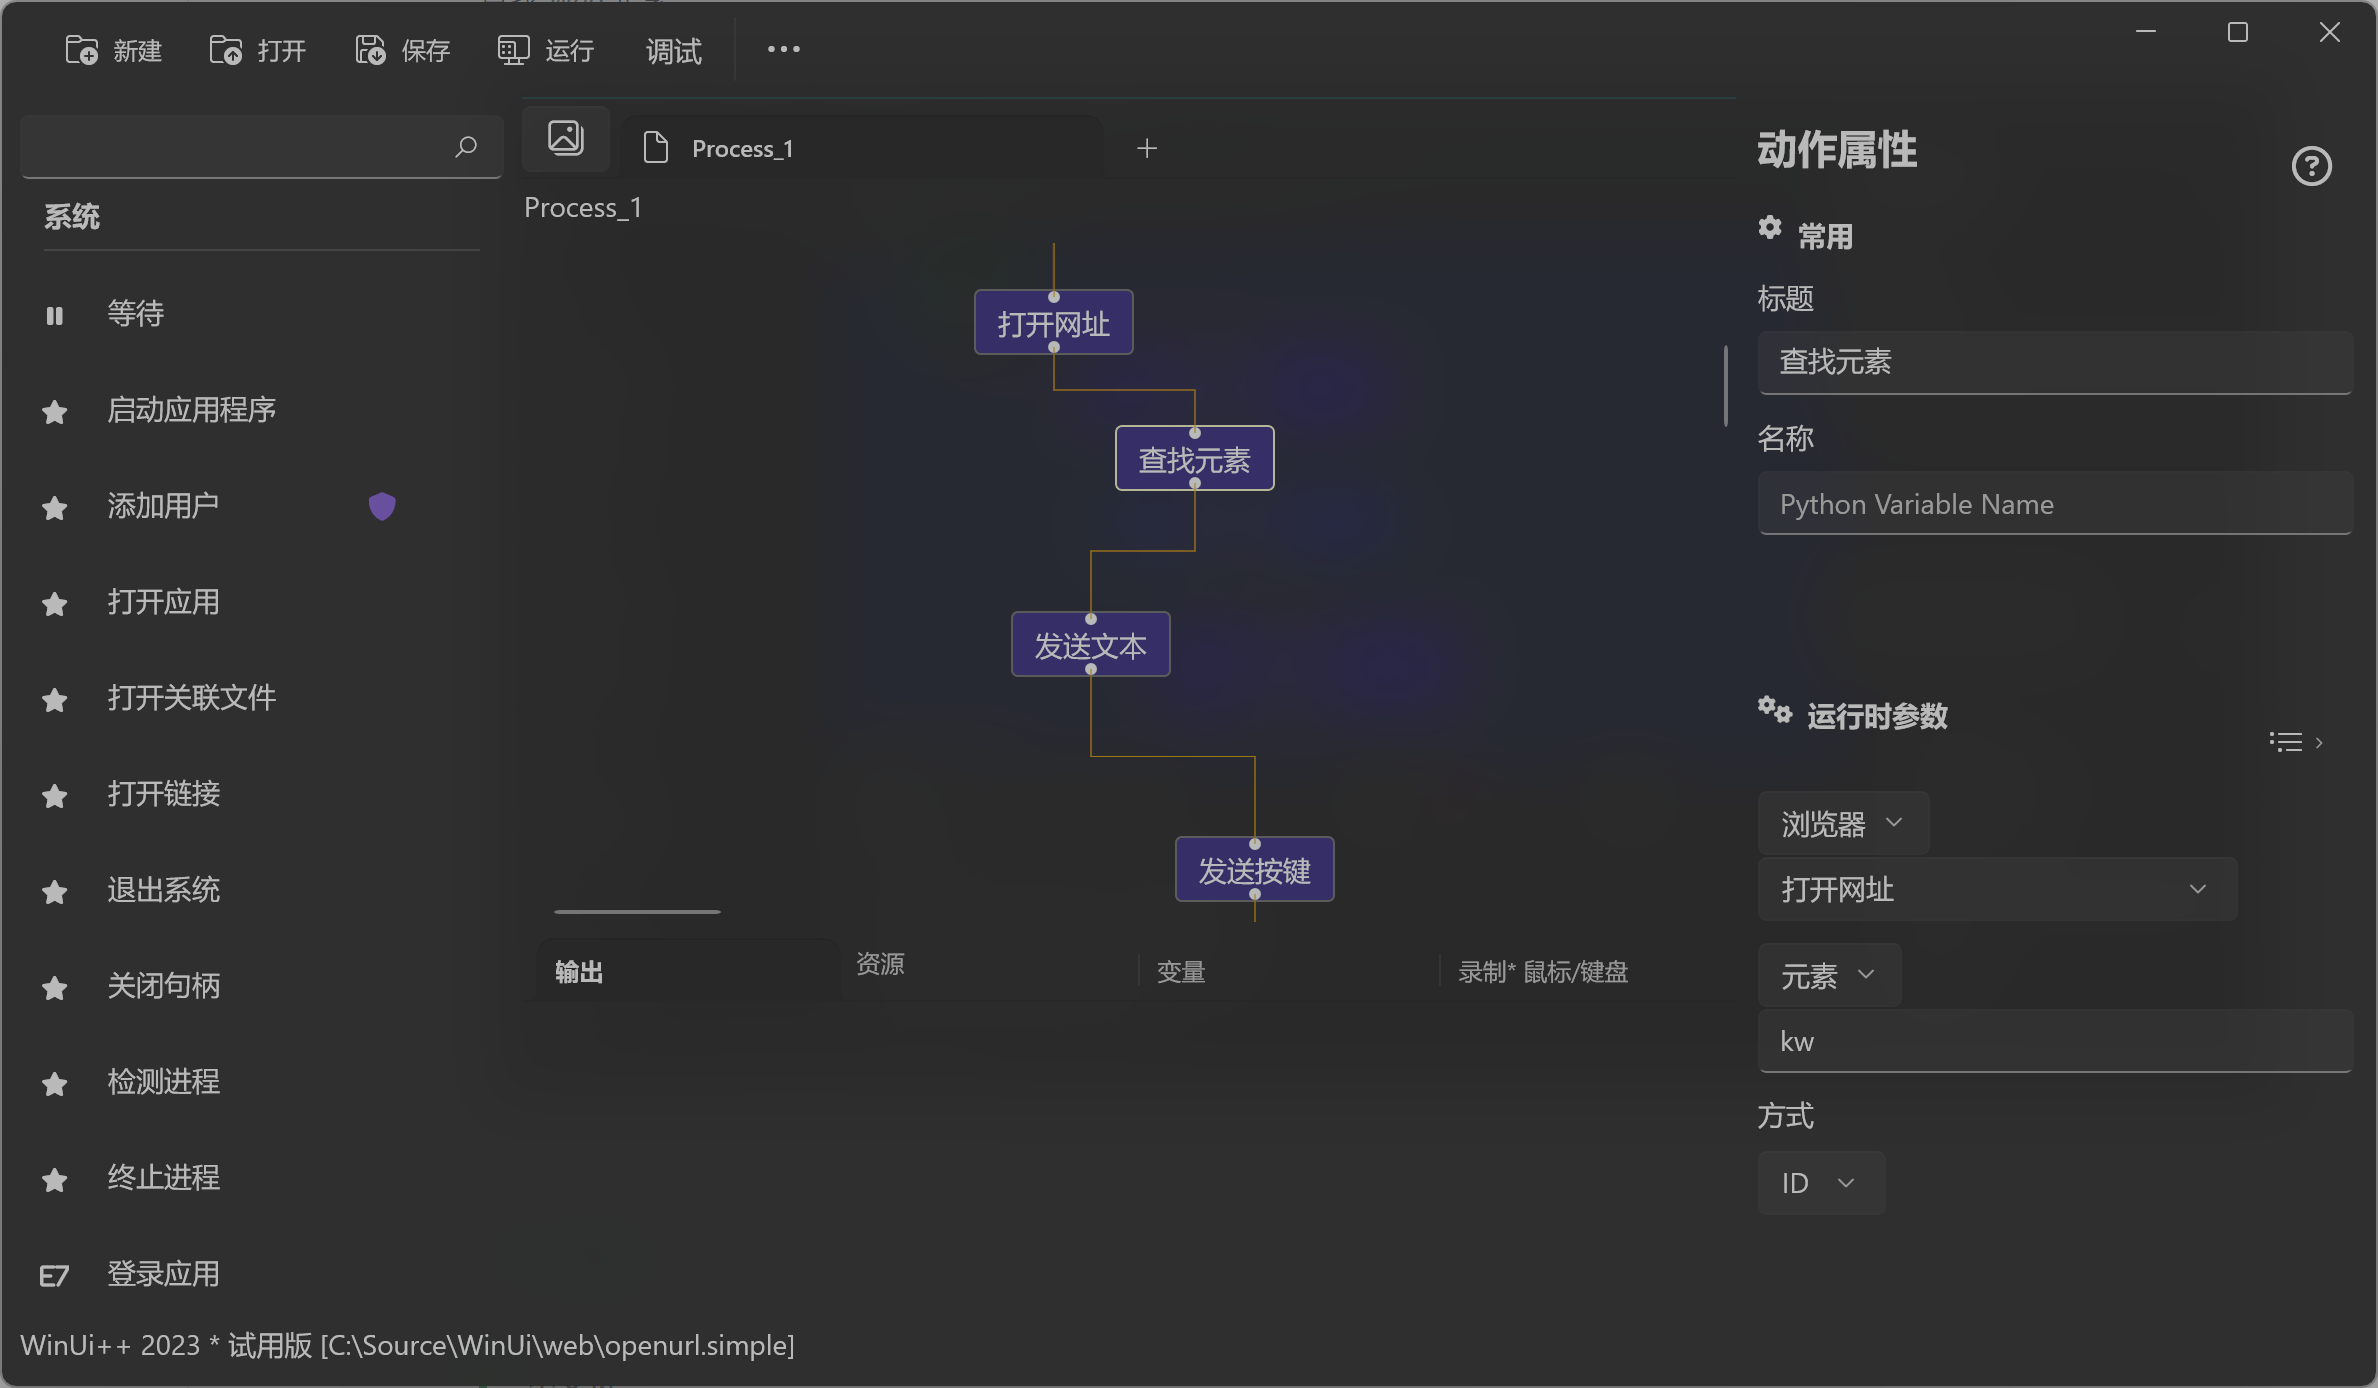Image resolution: width=2378 pixels, height=1388 pixels.
Task: Click the purple shield next to 添加用户
Action: click(382, 506)
